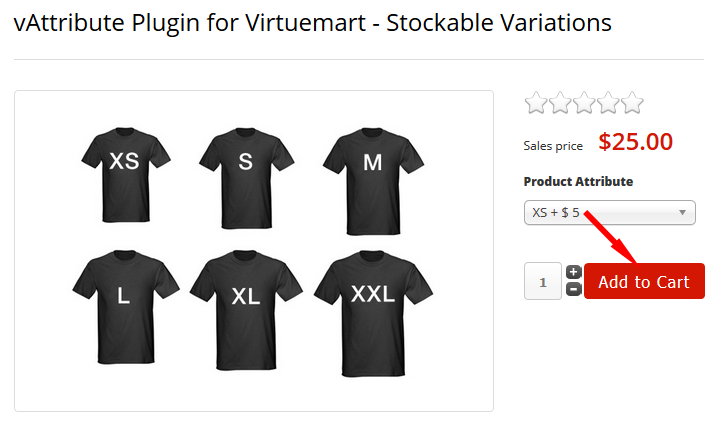The image size is (718, 425).
Task: Rate the product two stars
Action: [560, 103]
